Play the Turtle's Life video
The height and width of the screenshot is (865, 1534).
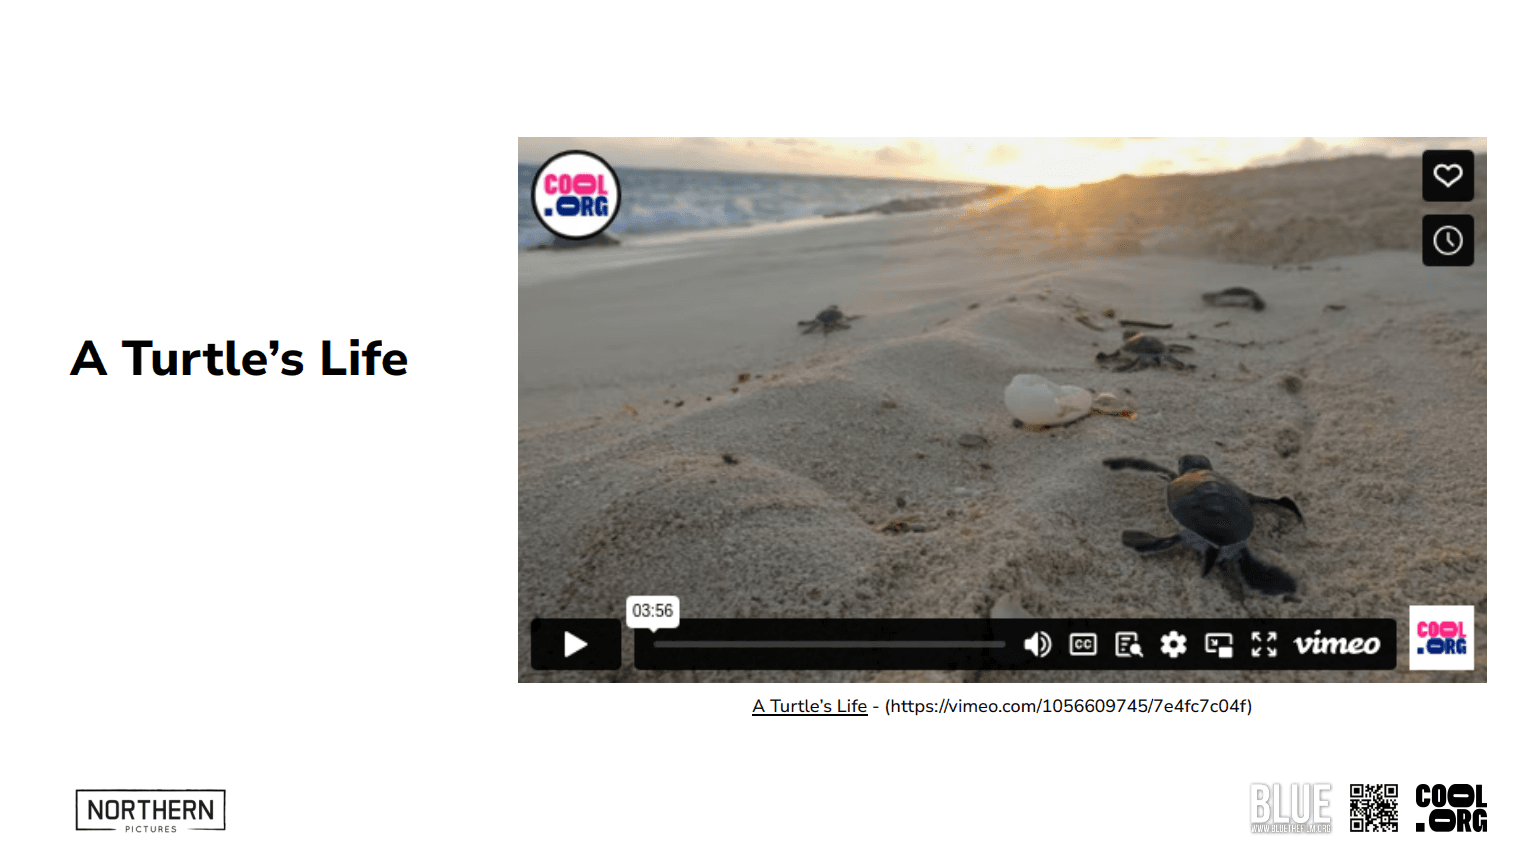576,645
